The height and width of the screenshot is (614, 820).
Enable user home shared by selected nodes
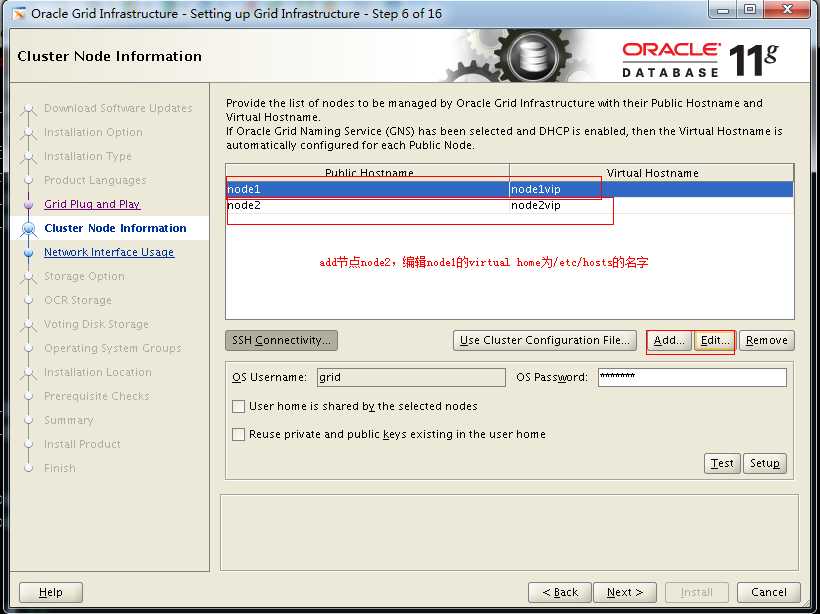[x=238, y=406]
